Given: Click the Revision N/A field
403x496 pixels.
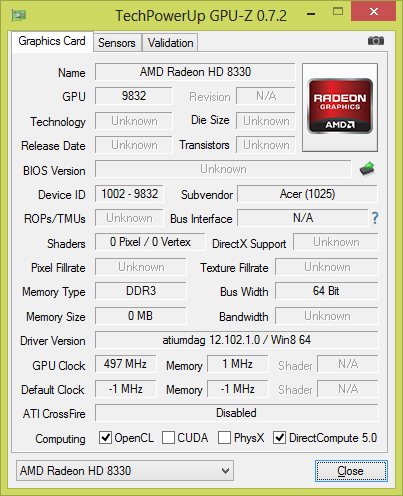Looking at the screenshot, I should 266,96.
